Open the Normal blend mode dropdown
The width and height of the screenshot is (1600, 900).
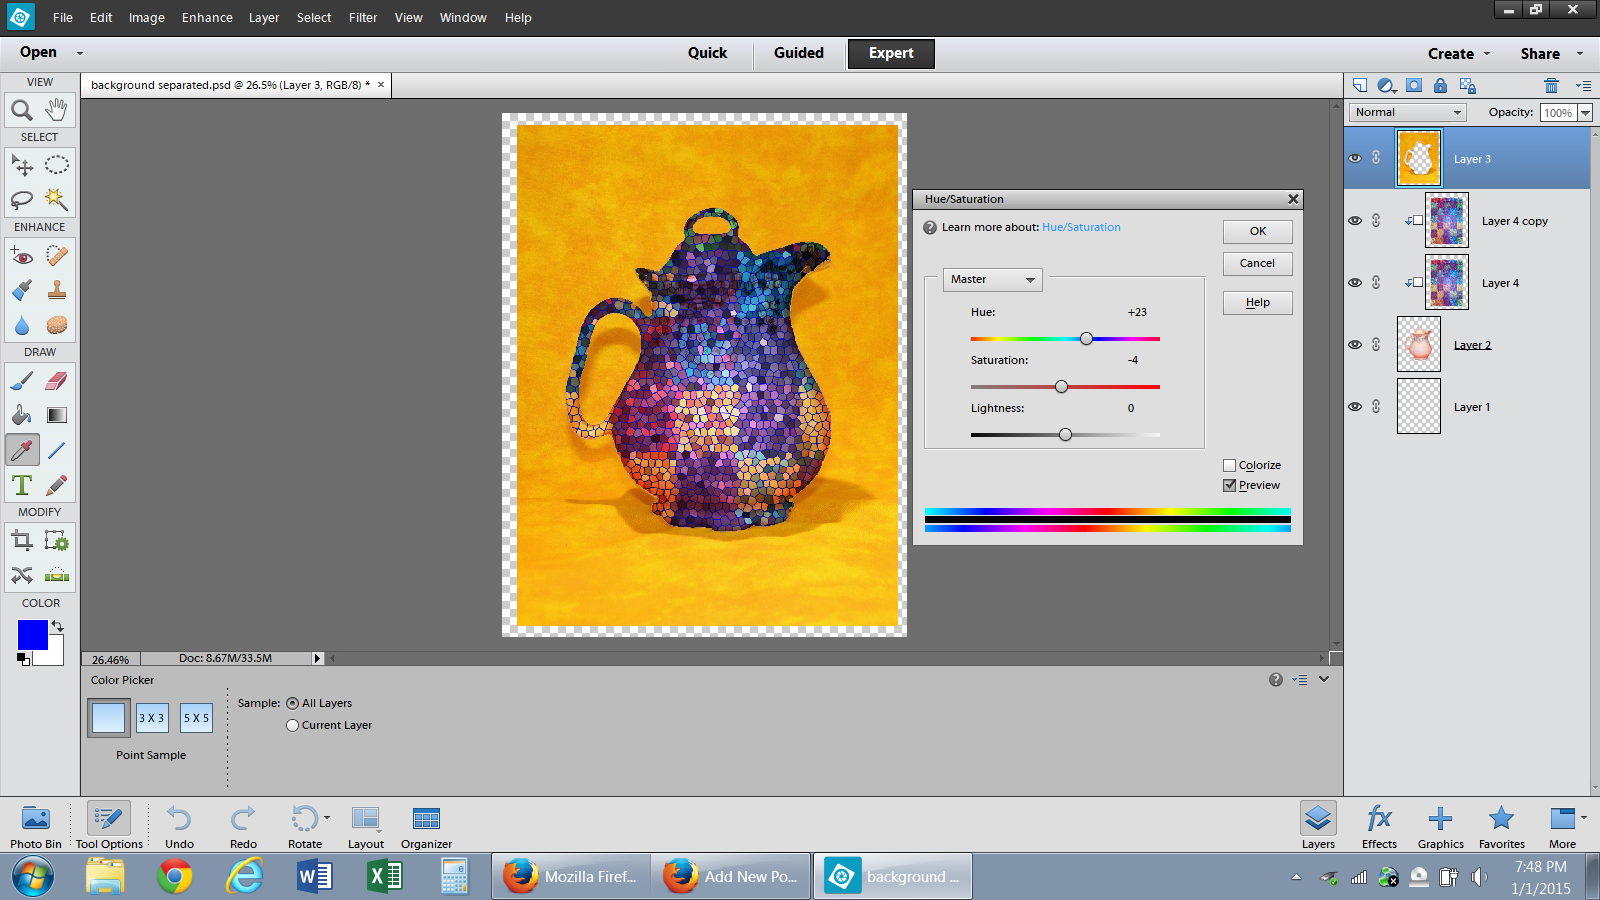click(1408, 113)
